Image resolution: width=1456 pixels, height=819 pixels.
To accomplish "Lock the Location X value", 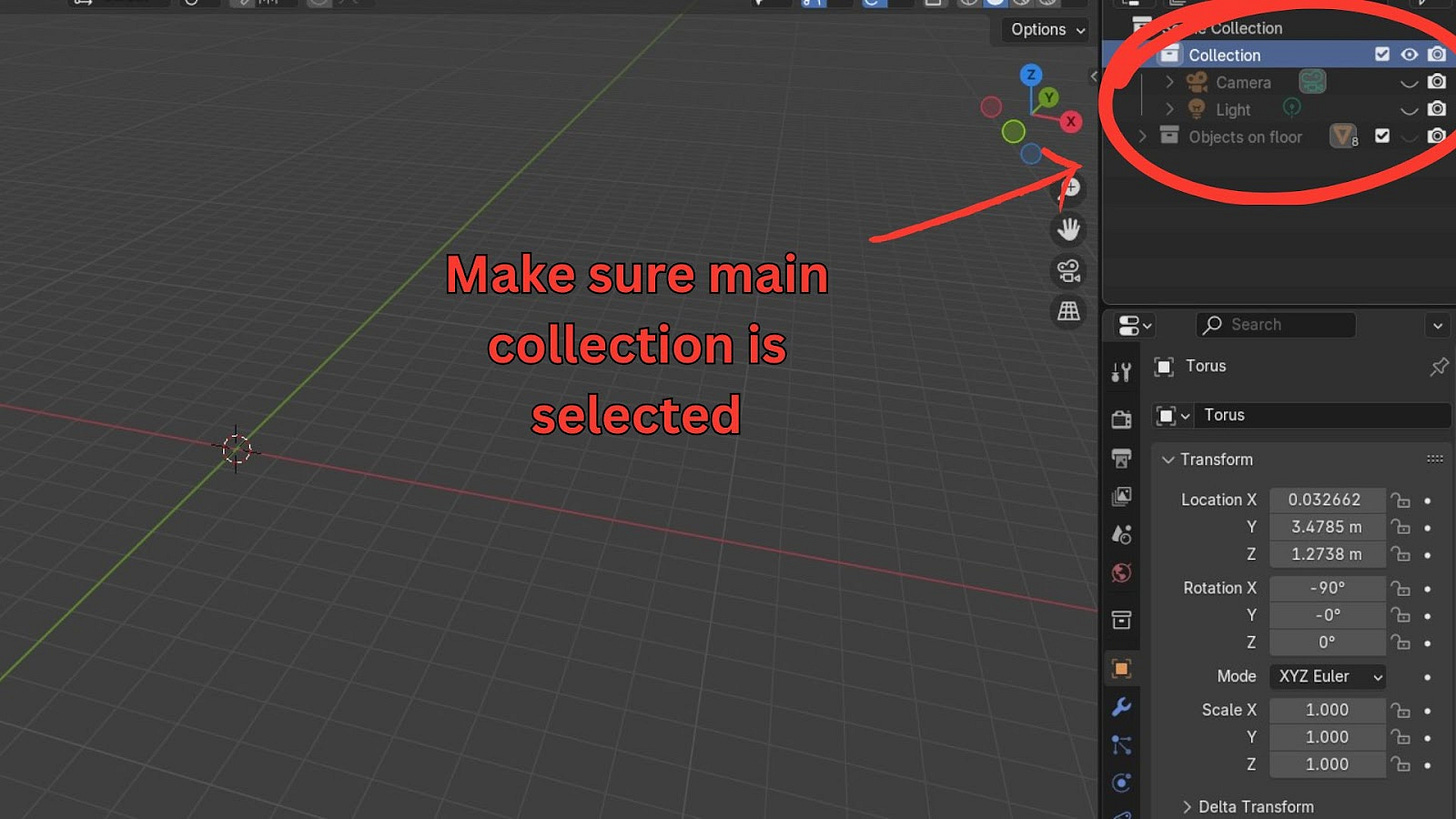I will [x=1402, y=500].
